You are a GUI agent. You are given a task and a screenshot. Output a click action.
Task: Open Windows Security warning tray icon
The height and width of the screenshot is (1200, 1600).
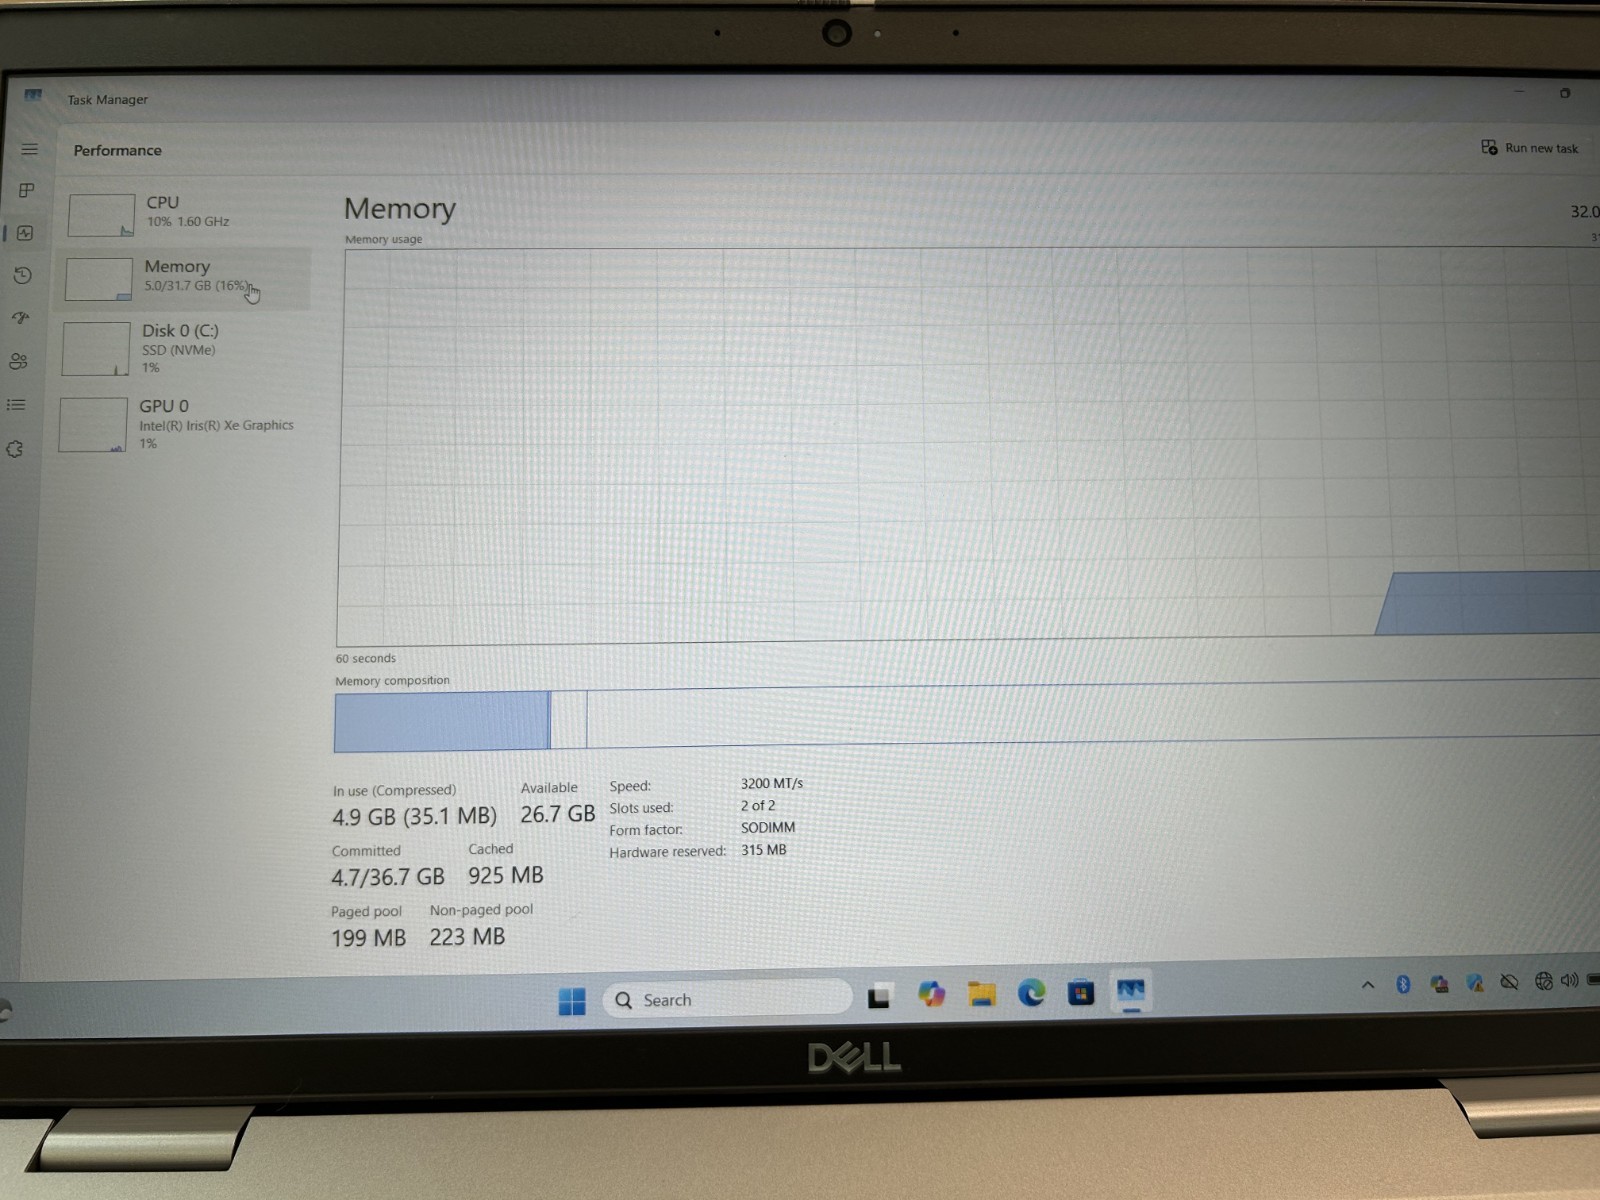(1475, 983)
